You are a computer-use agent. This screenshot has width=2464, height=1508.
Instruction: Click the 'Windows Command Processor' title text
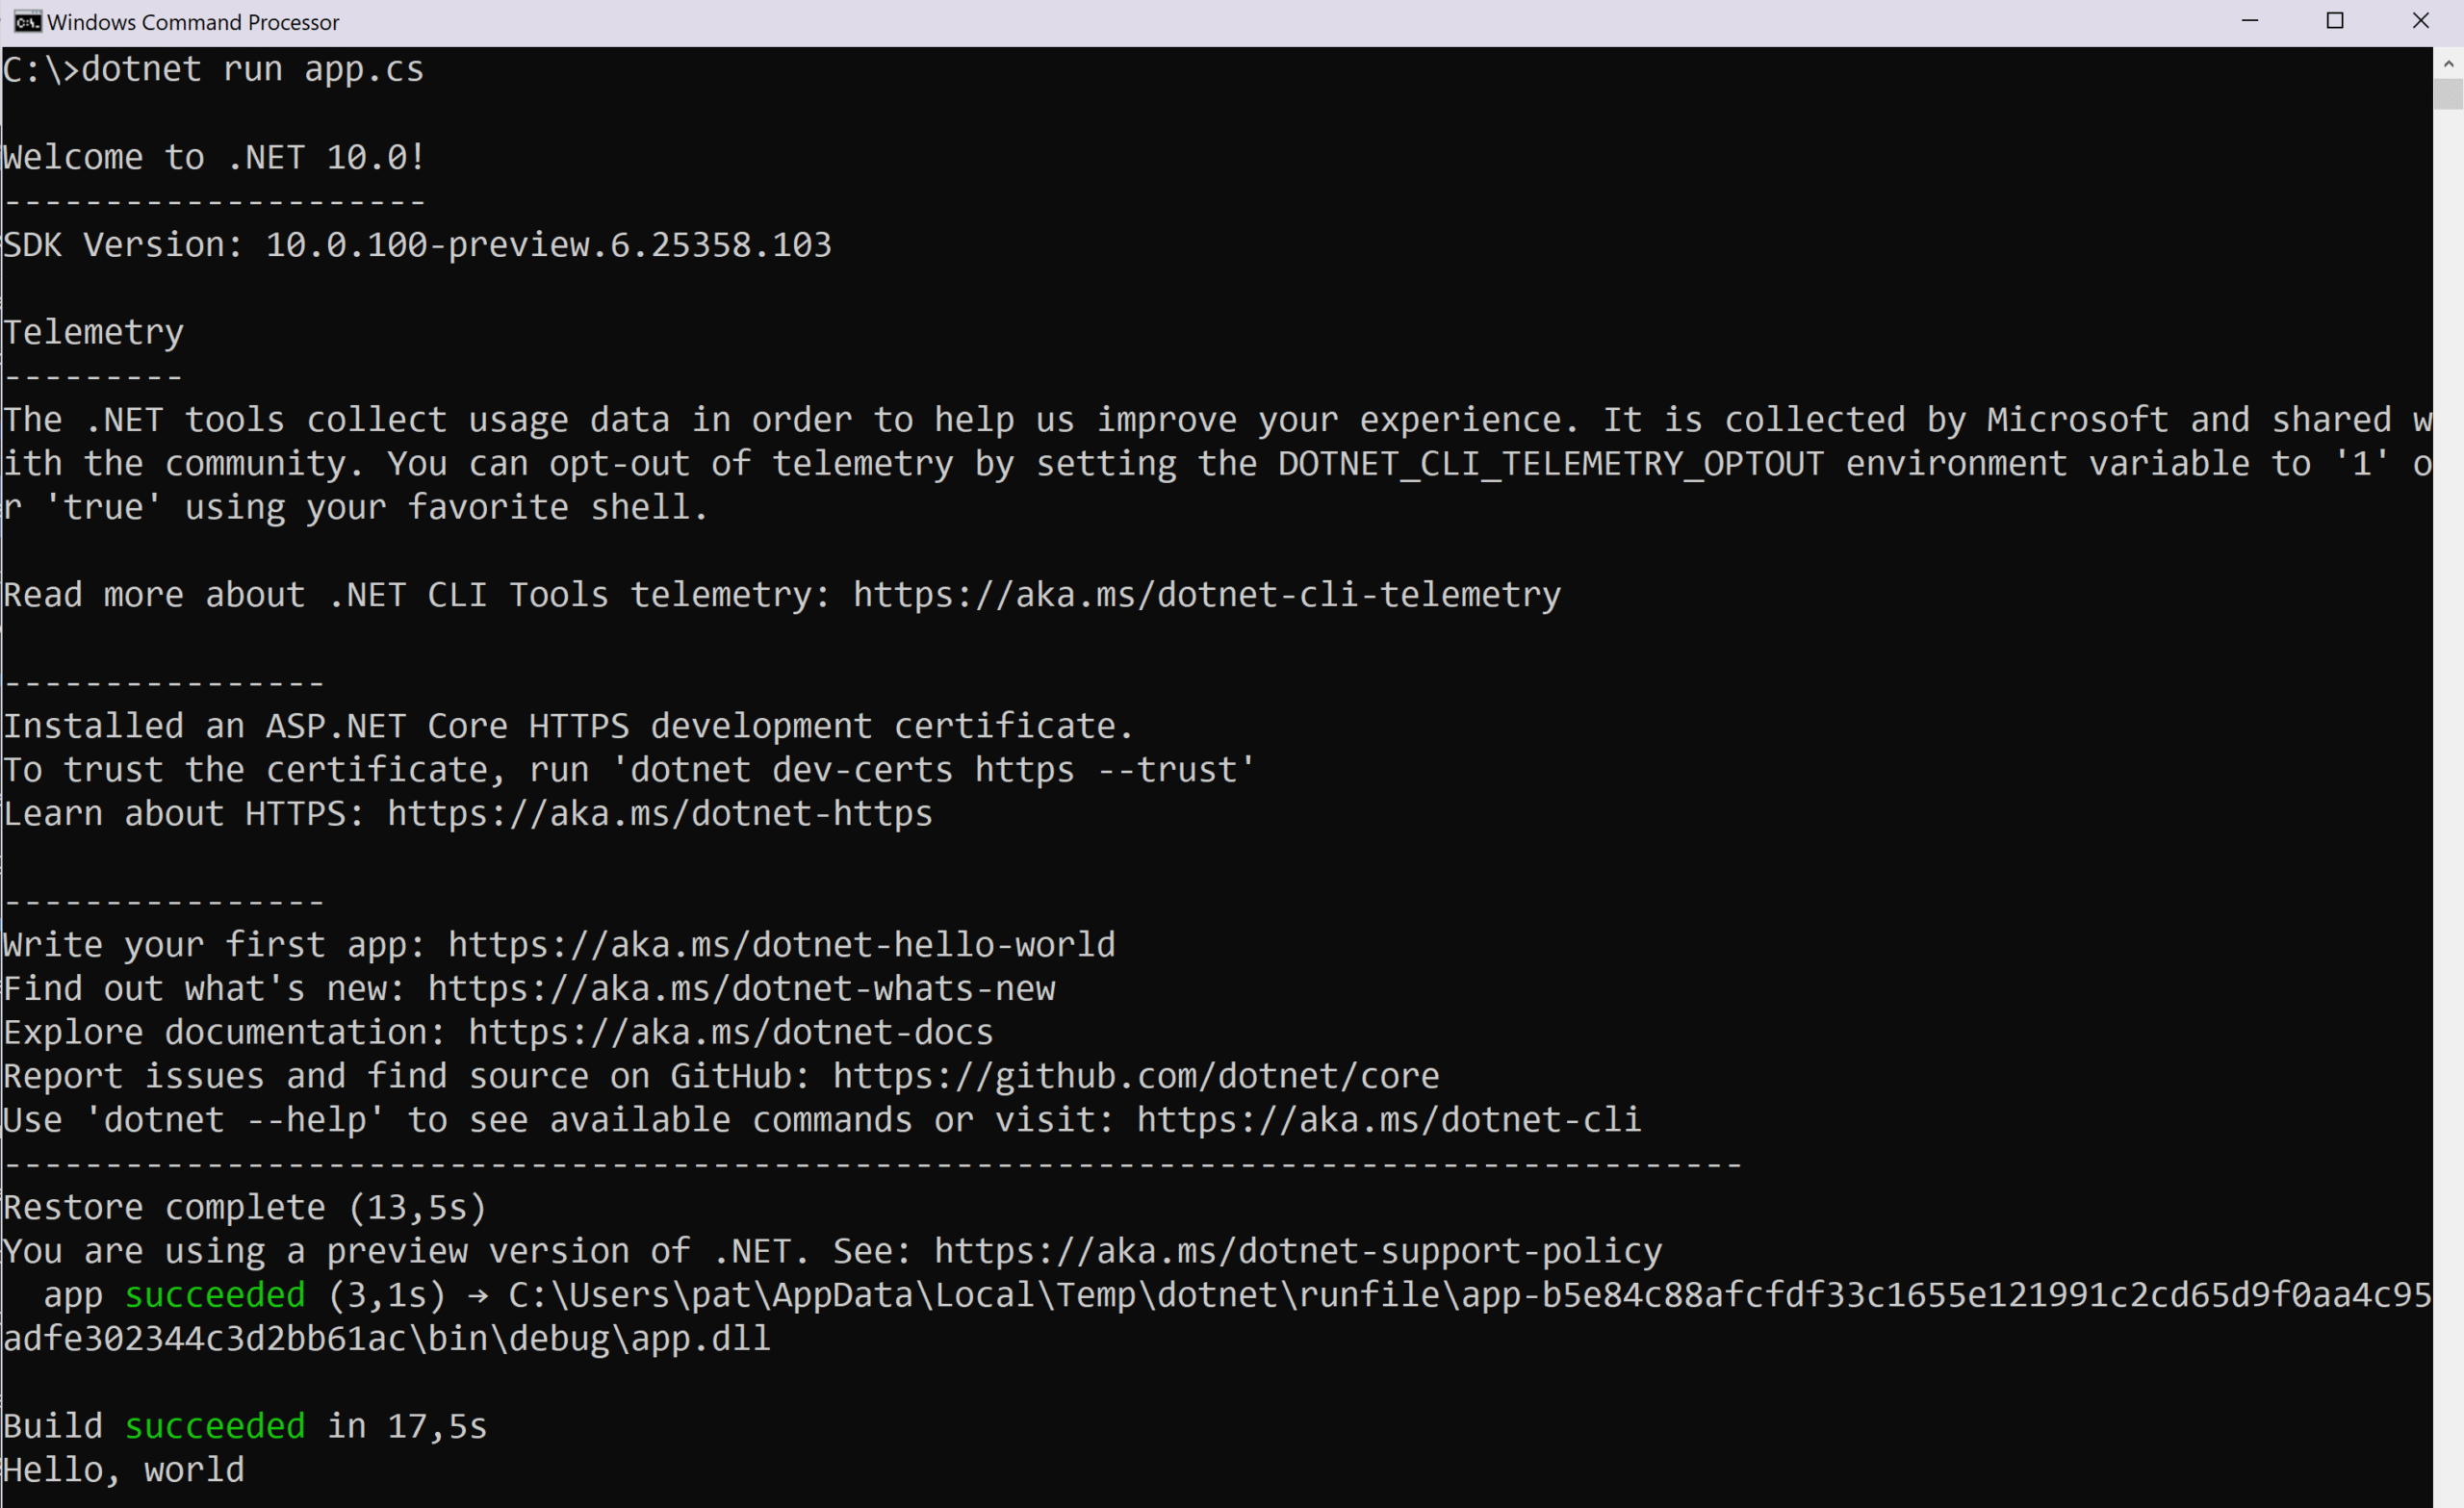click(x=193, y=22)
